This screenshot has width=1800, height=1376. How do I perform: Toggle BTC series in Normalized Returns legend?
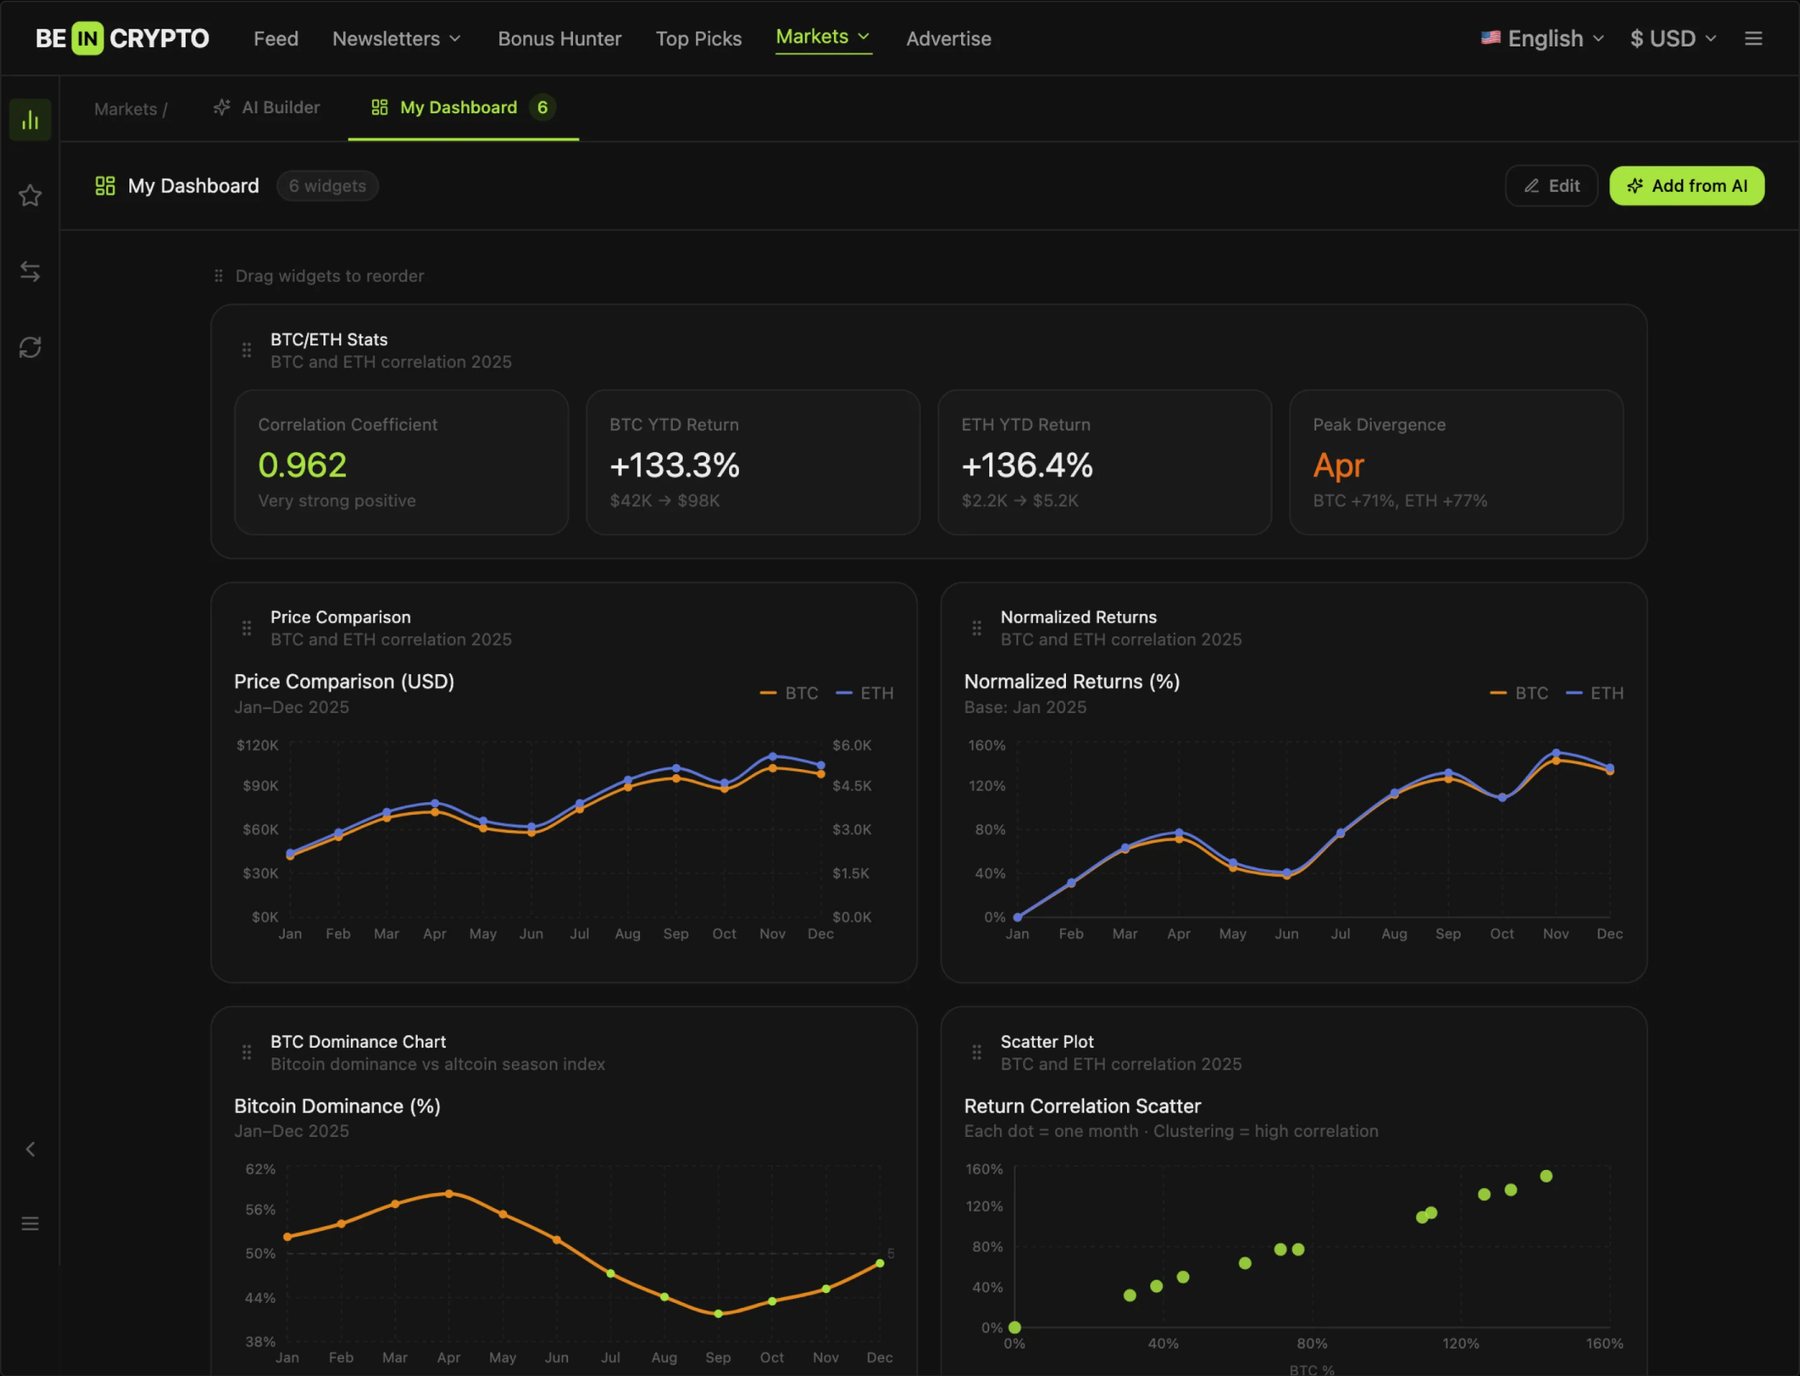pos(1519,693)
